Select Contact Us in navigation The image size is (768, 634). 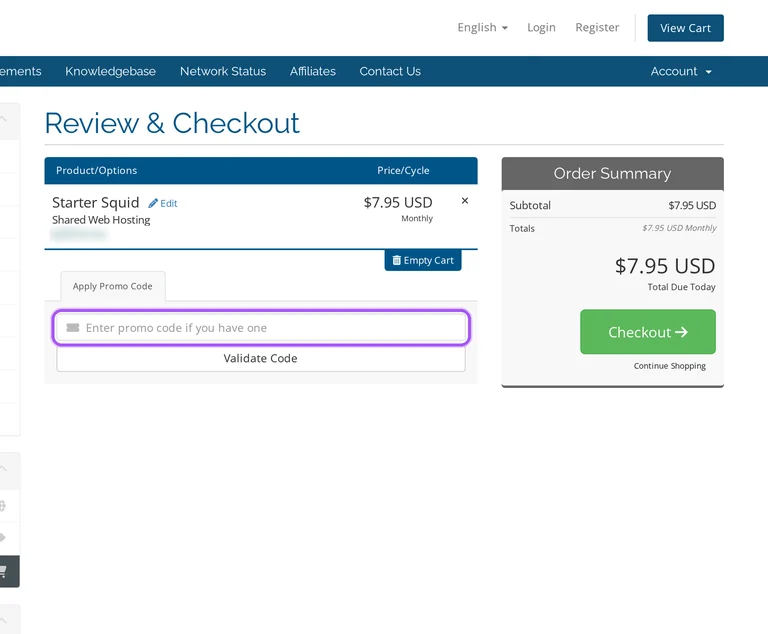(x=390, y=71)
